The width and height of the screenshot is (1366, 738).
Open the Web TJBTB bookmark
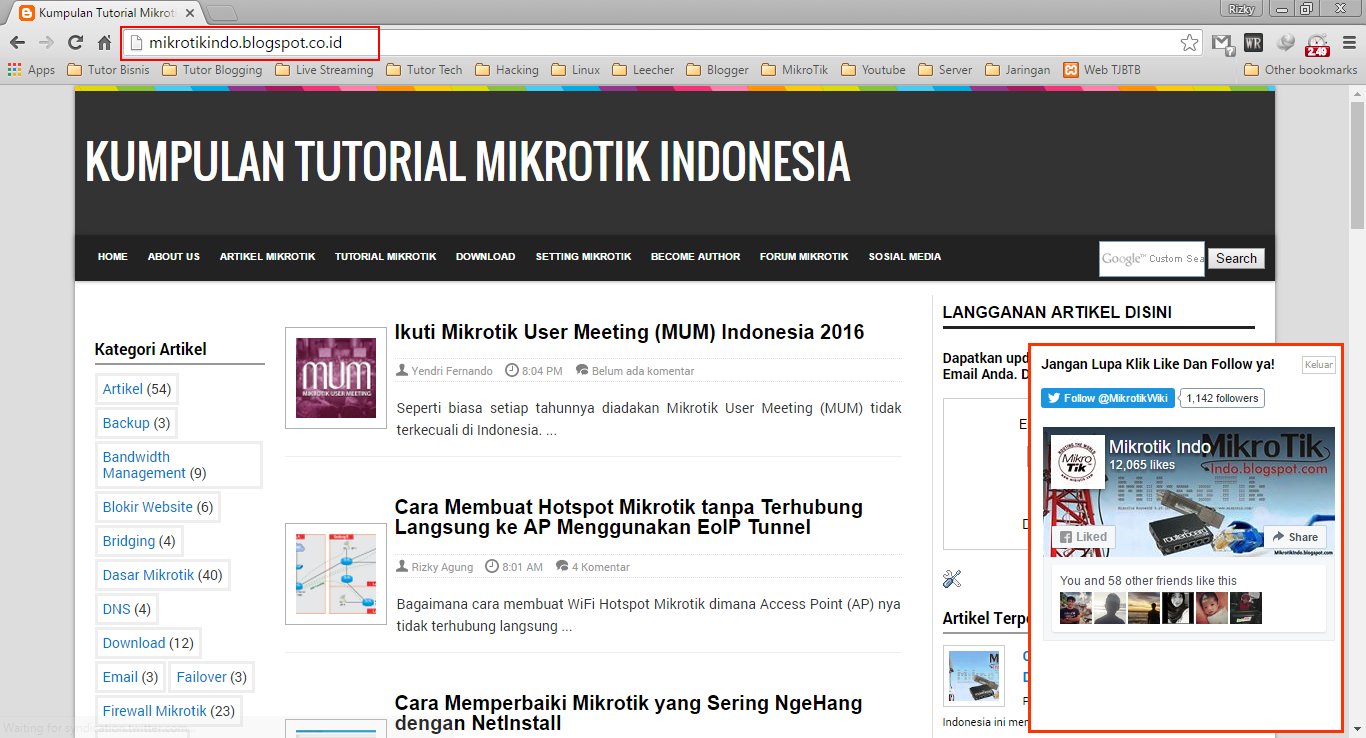point(1101,70)
